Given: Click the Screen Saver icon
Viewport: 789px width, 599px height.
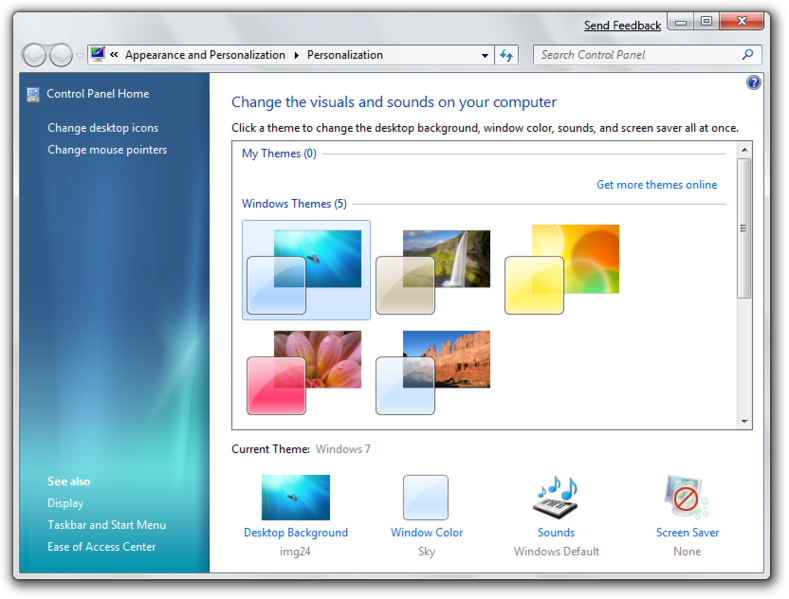Looking at the screenshot, I should (686, 497).
